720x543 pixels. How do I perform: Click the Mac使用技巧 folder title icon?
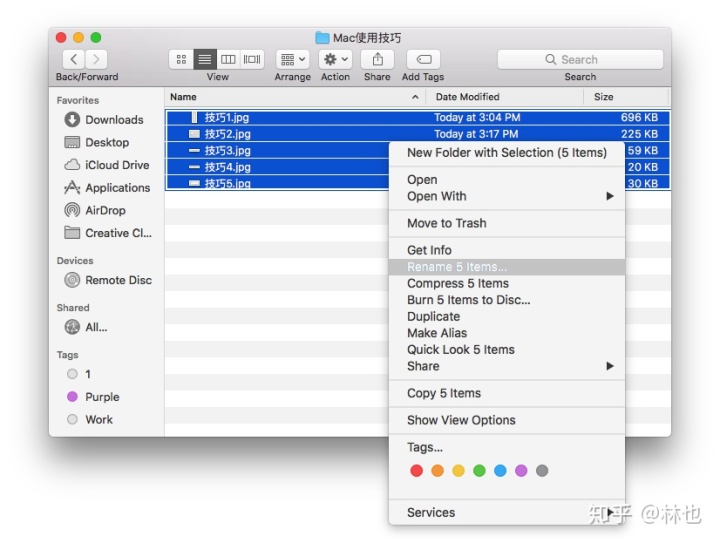(x=322, y=38)
